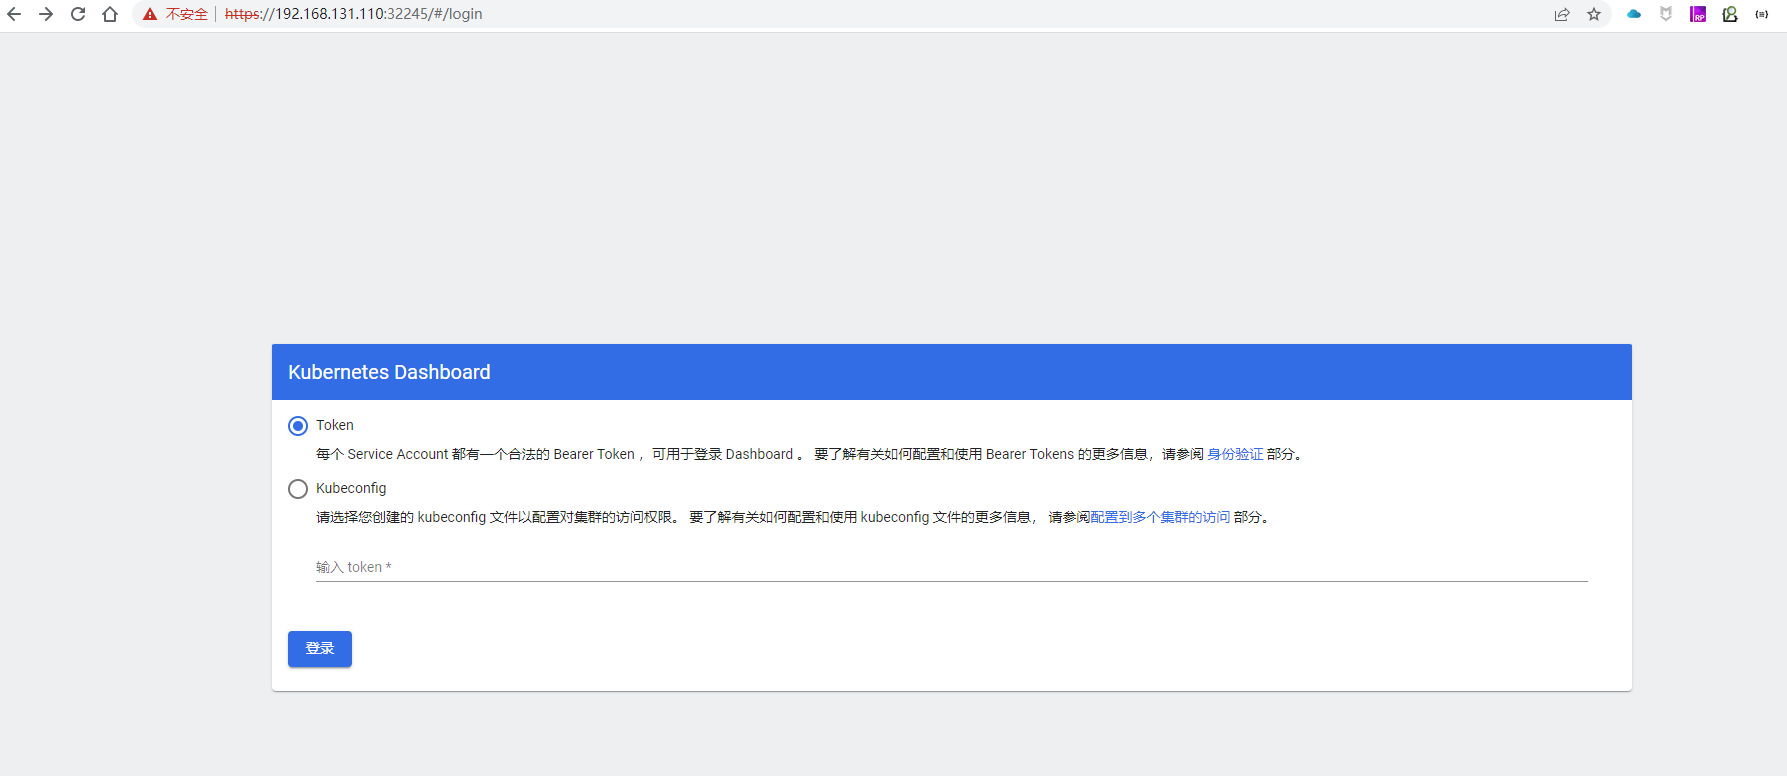Click the Kubeconfig option label text

pos(351,488)
